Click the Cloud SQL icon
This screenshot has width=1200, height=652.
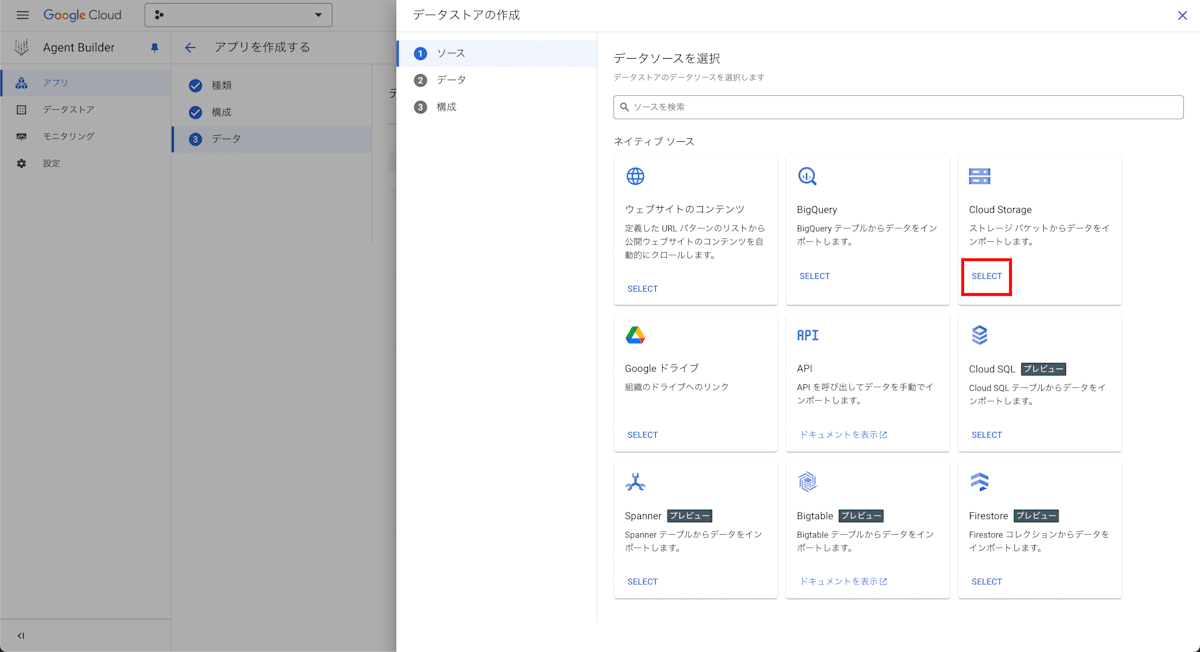979,335
